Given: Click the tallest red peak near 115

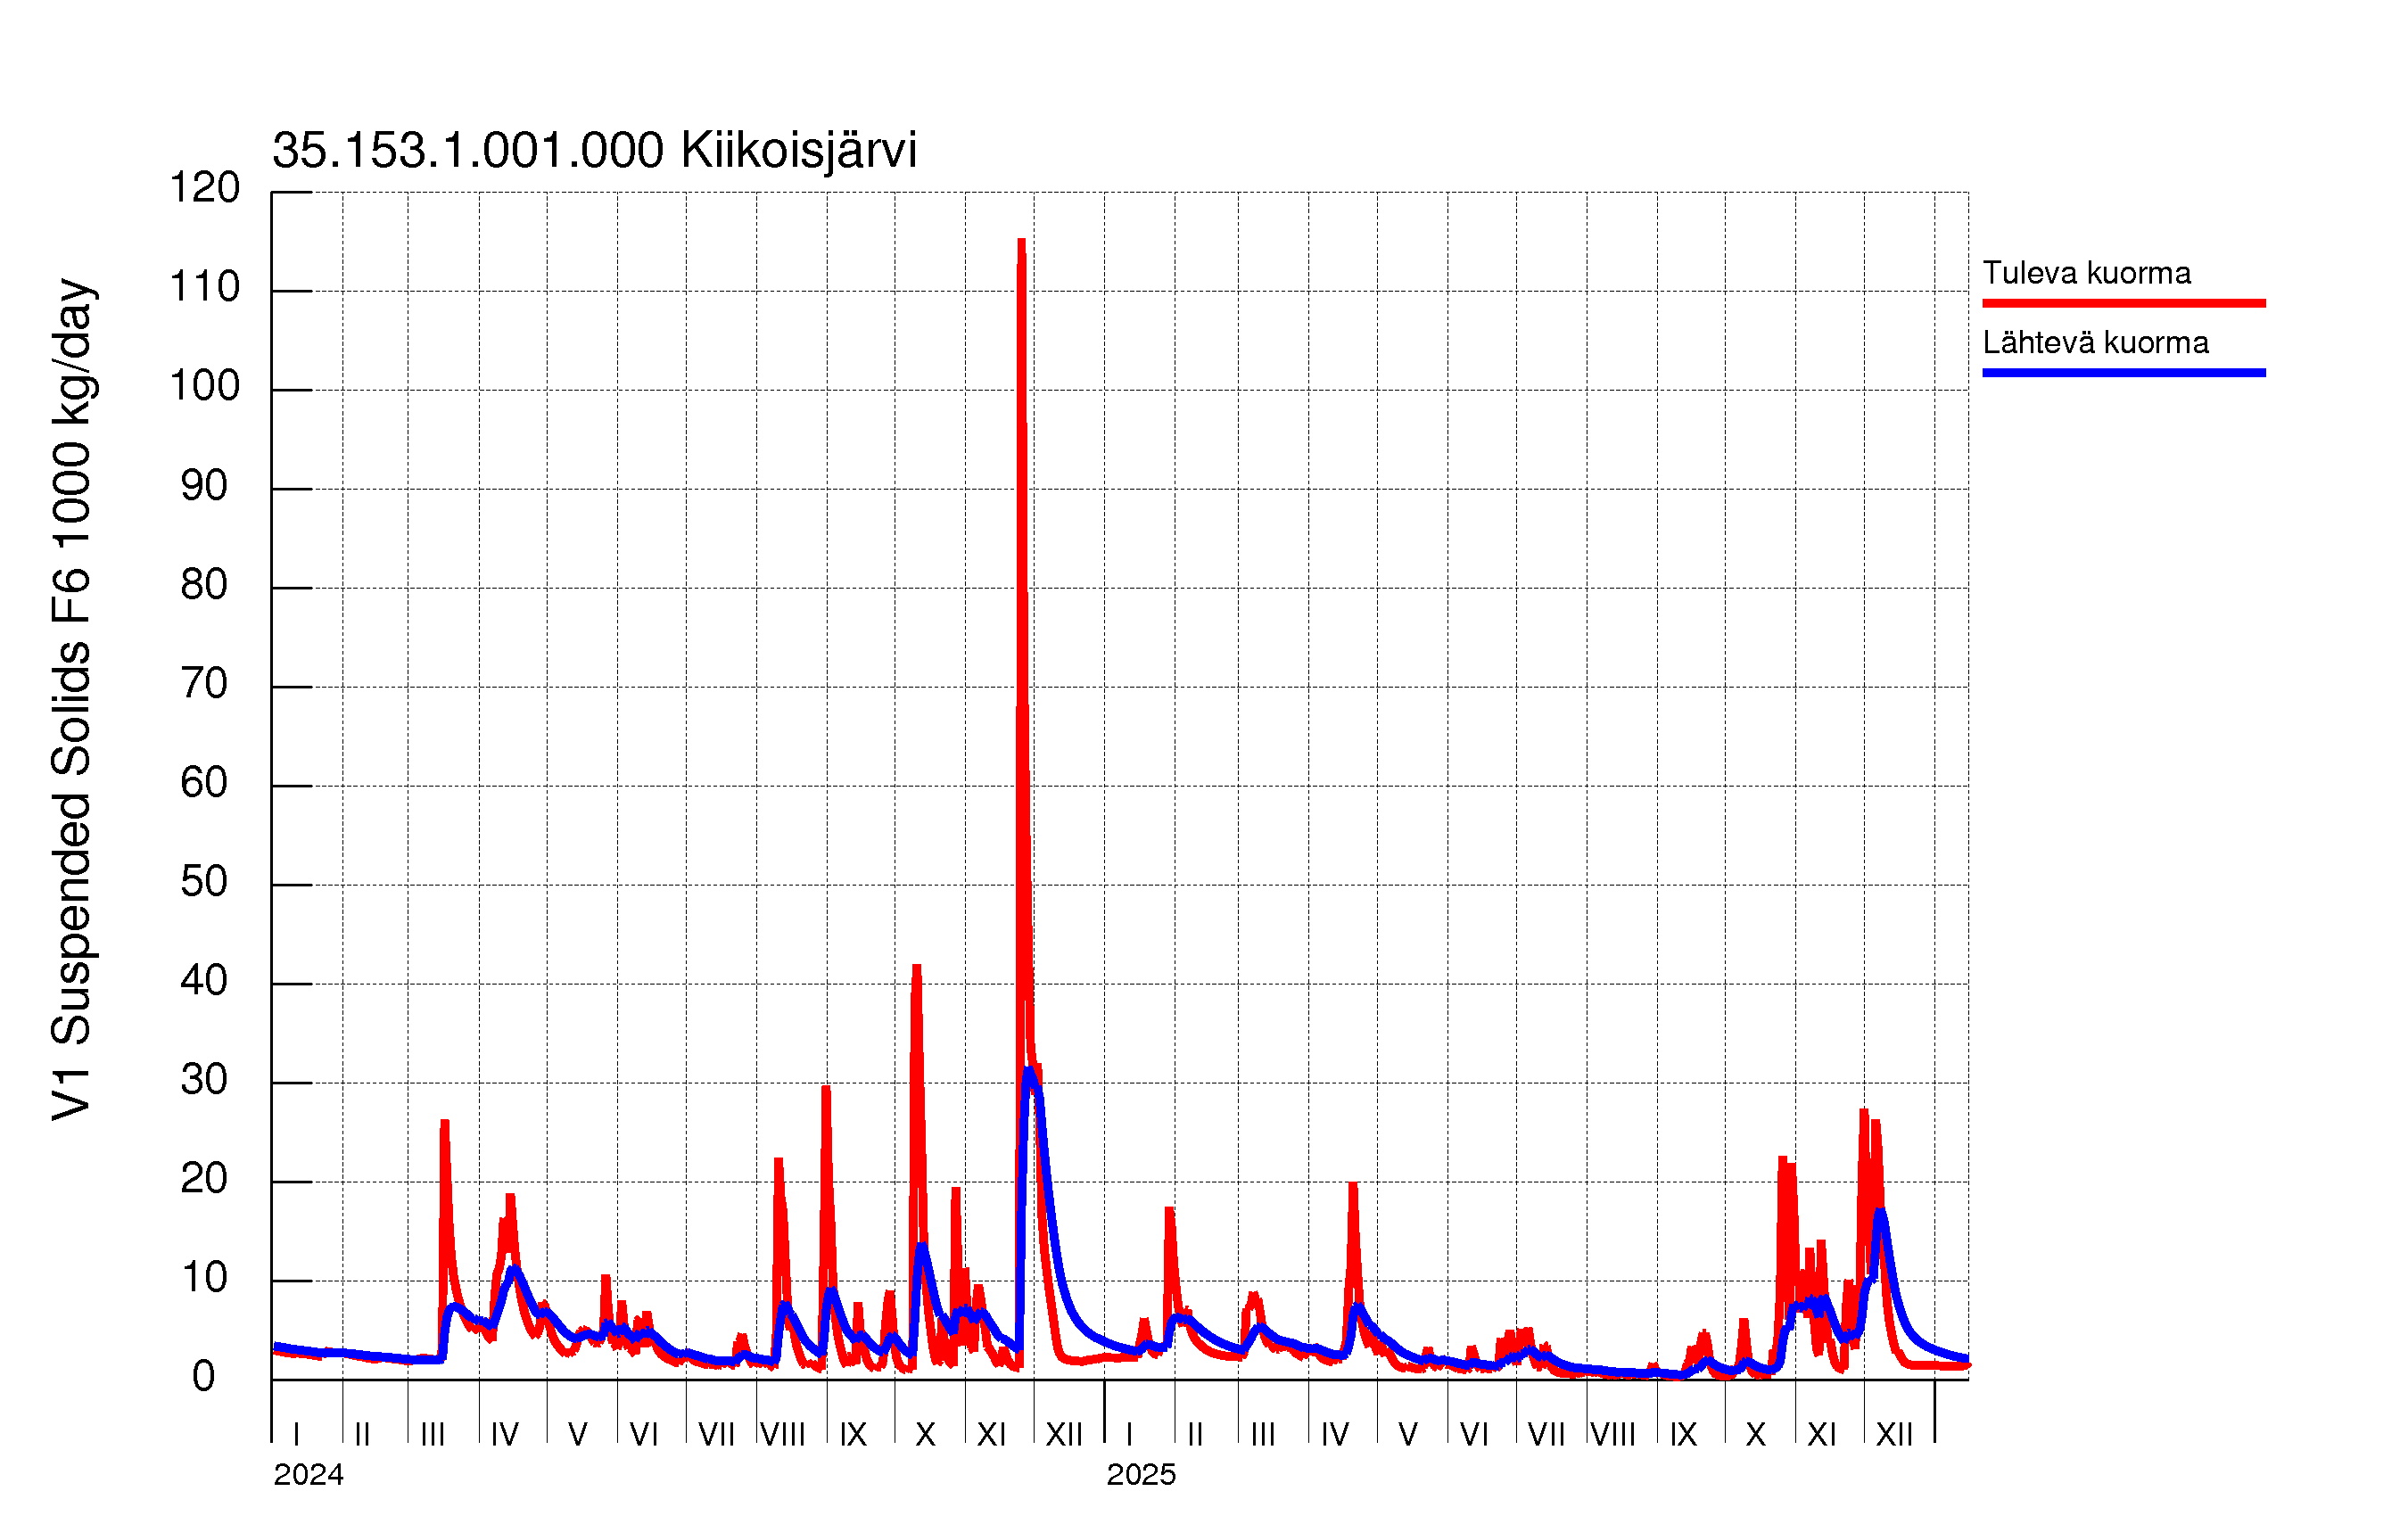Looking at the screenshot, I should point(1021,245).
